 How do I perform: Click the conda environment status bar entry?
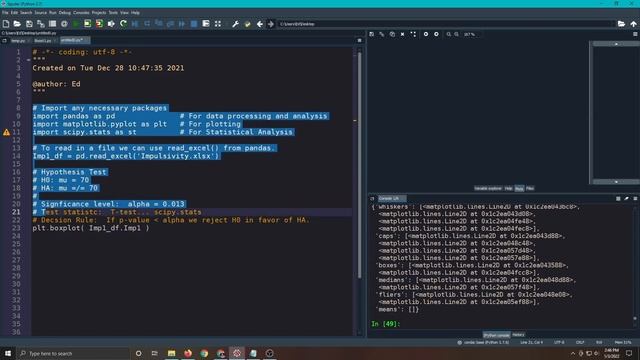click(483, 342)
